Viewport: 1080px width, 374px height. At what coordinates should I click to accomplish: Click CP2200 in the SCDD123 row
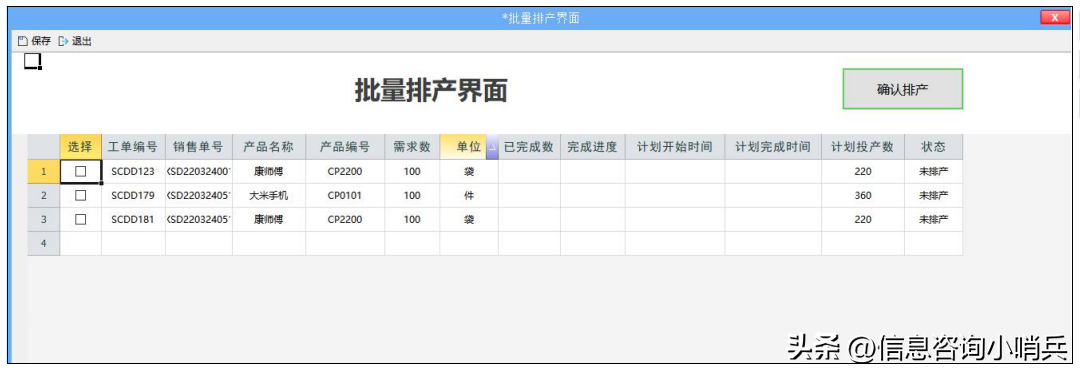(345, 172)
